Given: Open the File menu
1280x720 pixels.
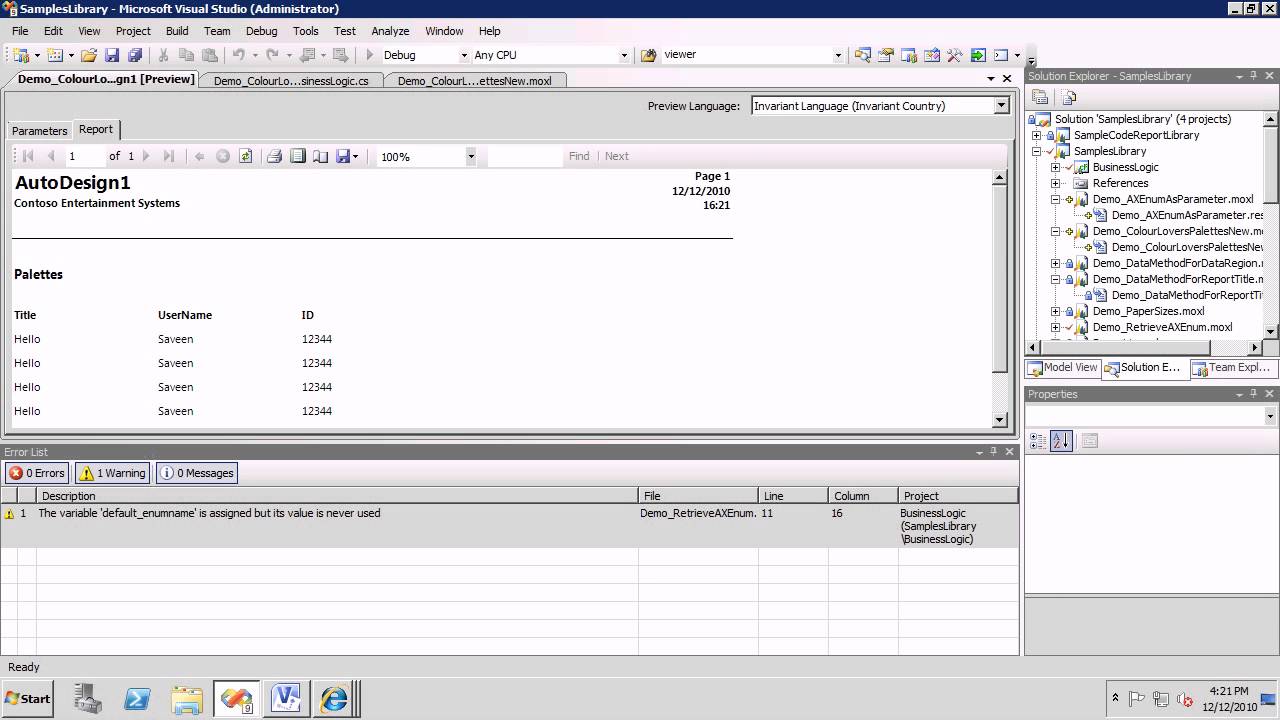Looking at the screenshot, I should [20, 31].
